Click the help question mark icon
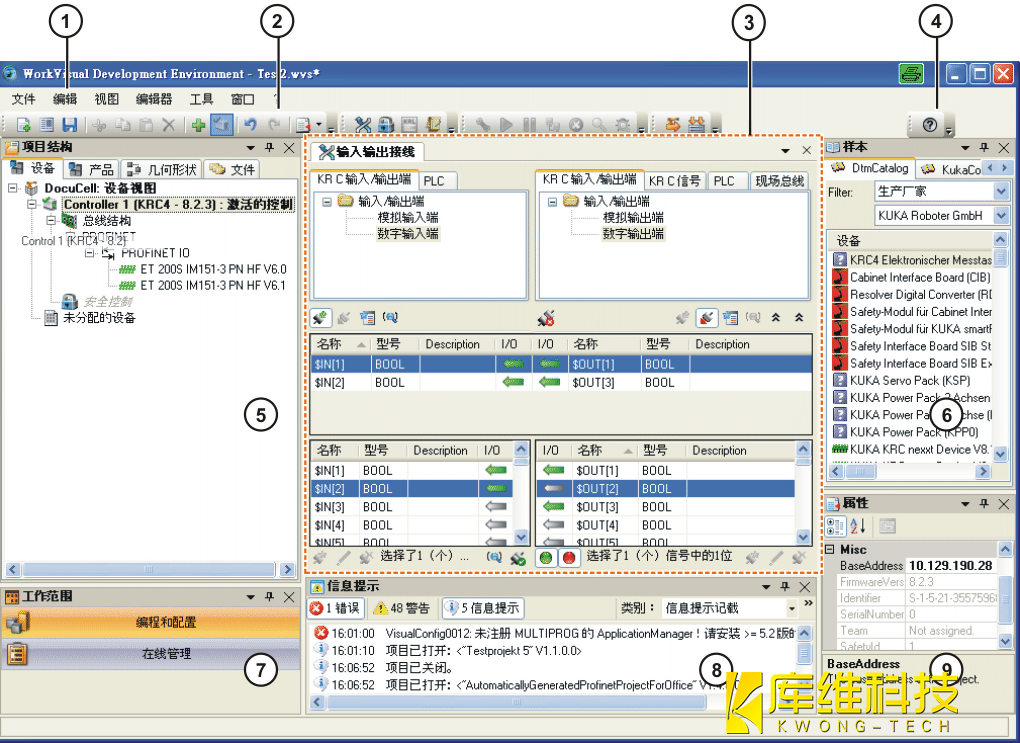The image size is (1020, 743). coord(929,125)
